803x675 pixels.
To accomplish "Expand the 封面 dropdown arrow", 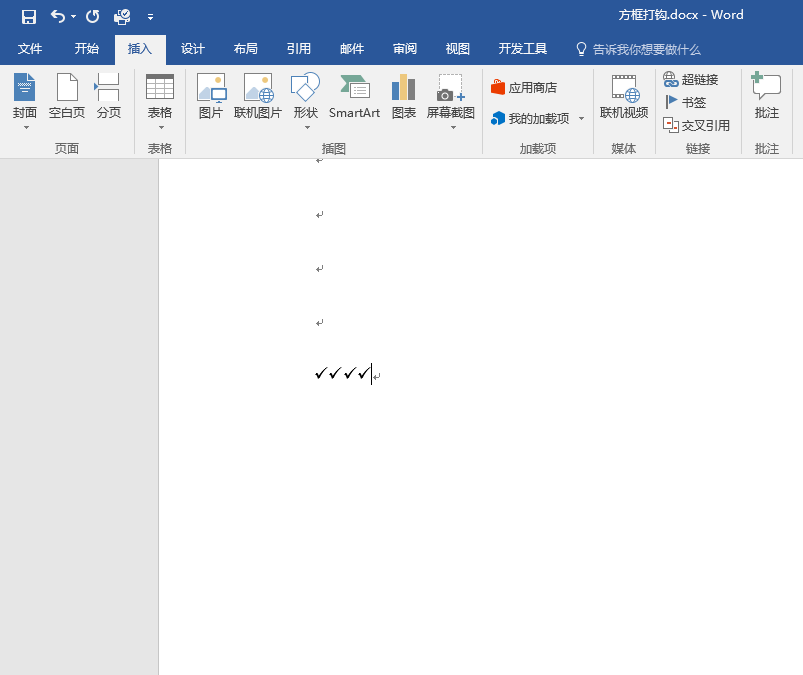I will 26,128.
